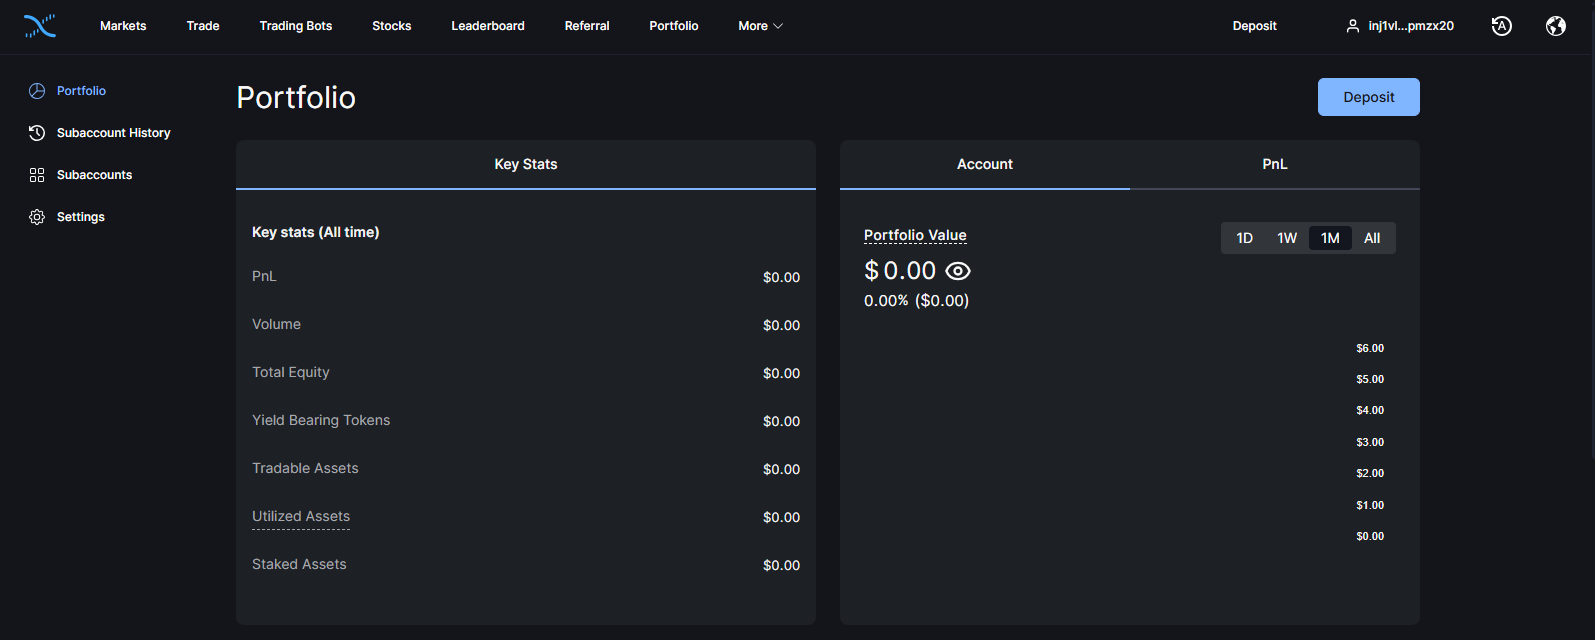Select the Key Stats tab

pos(526,164)
